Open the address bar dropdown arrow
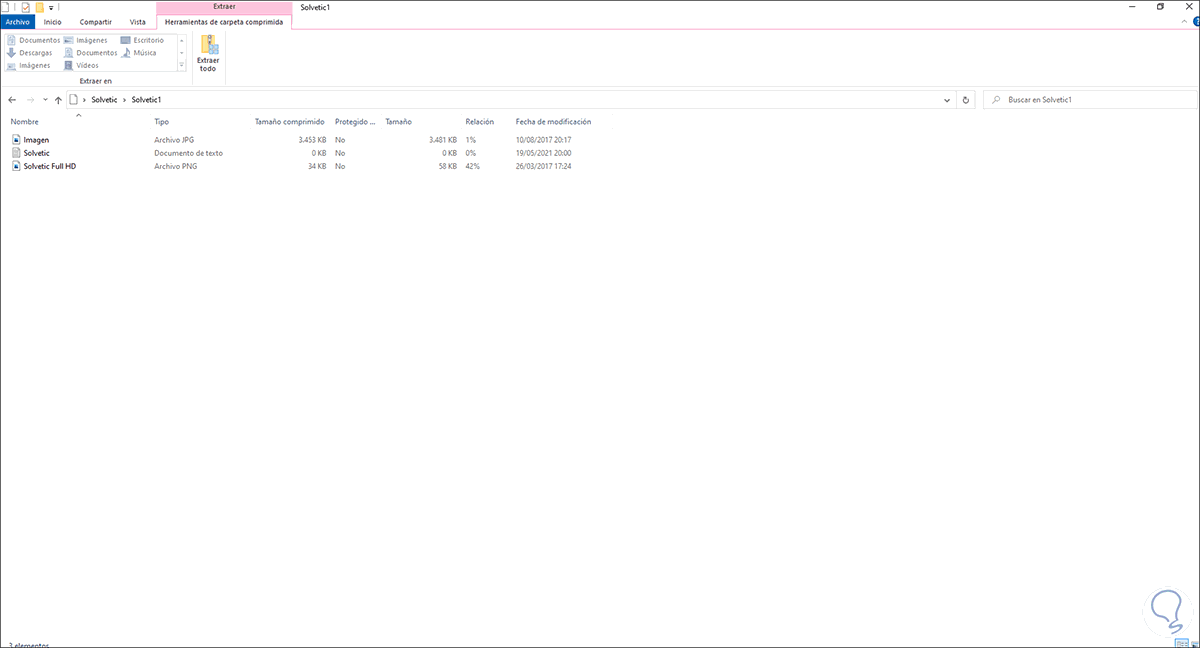This screenshot has width=1200, height=648. tap(946, 99)
